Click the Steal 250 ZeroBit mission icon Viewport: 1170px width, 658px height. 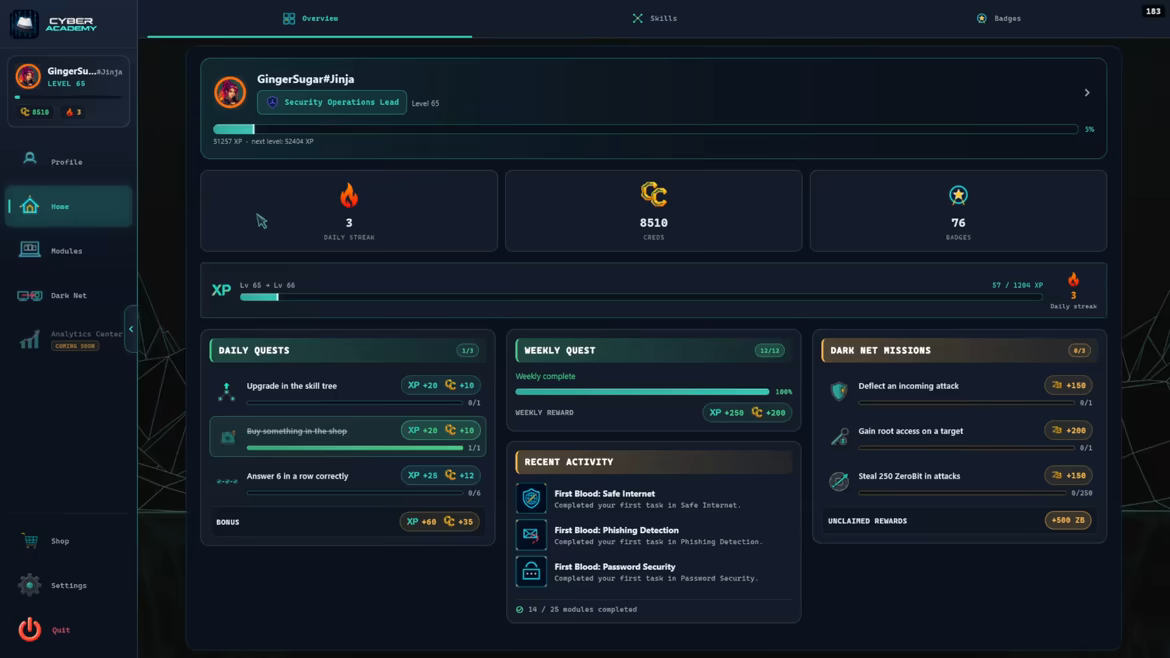coord(839,481)
